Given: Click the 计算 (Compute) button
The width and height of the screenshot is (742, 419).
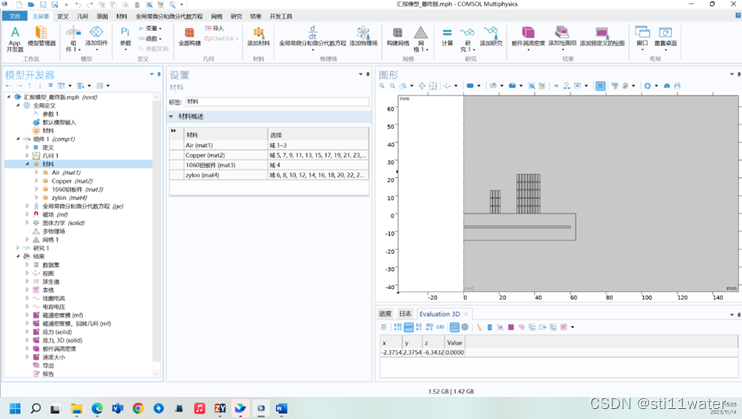Looking at the screenshot, I should [x=447, y=36].
